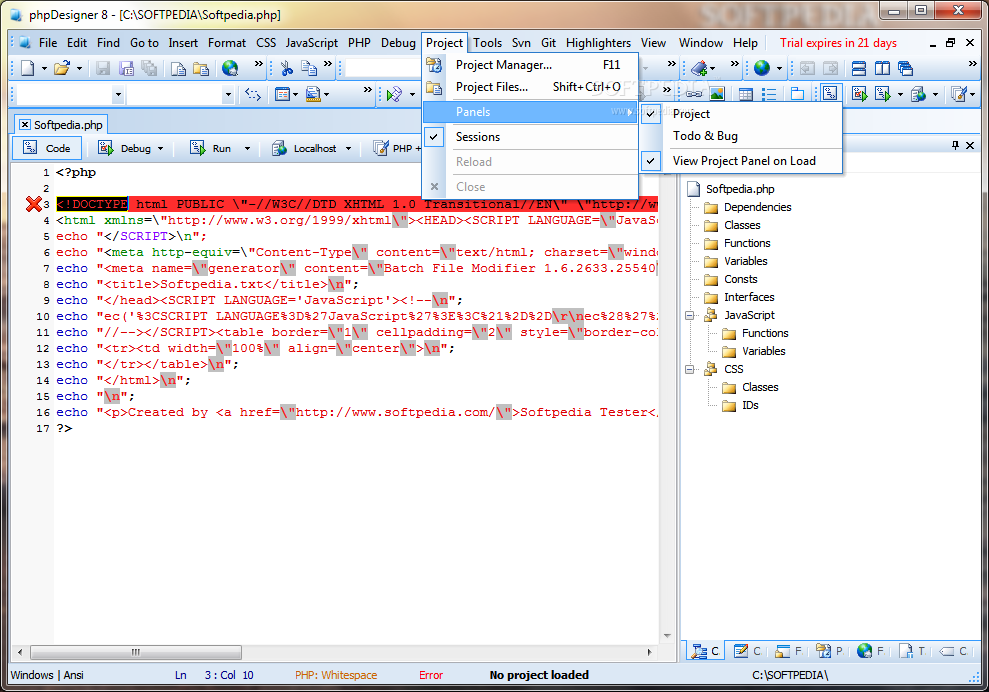The image size is (989, 692).
Task: Expand the Panels submenu entry
Action: pos(530,112)
